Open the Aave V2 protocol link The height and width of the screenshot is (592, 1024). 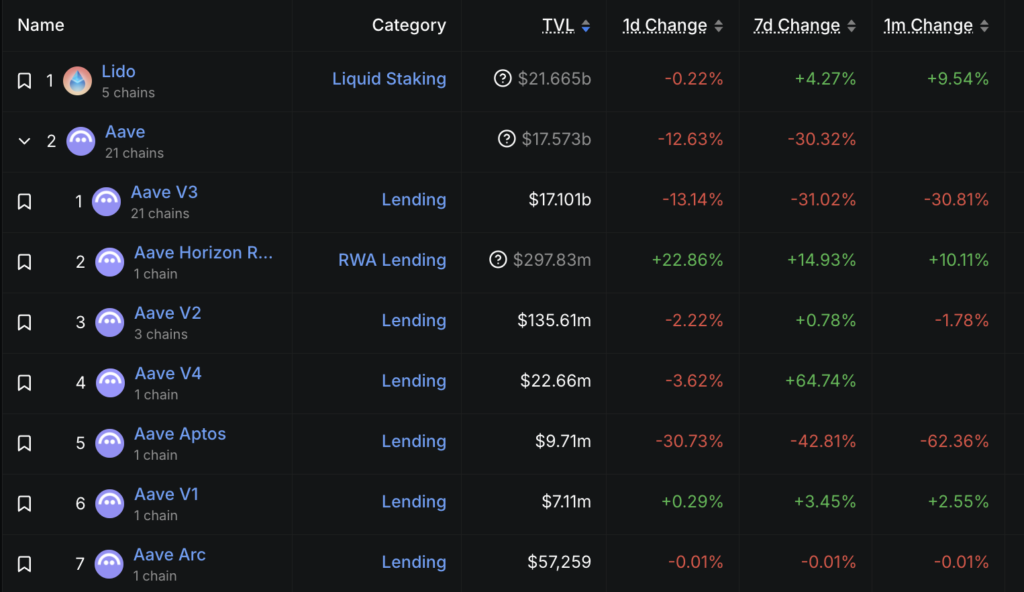(168, 313)
